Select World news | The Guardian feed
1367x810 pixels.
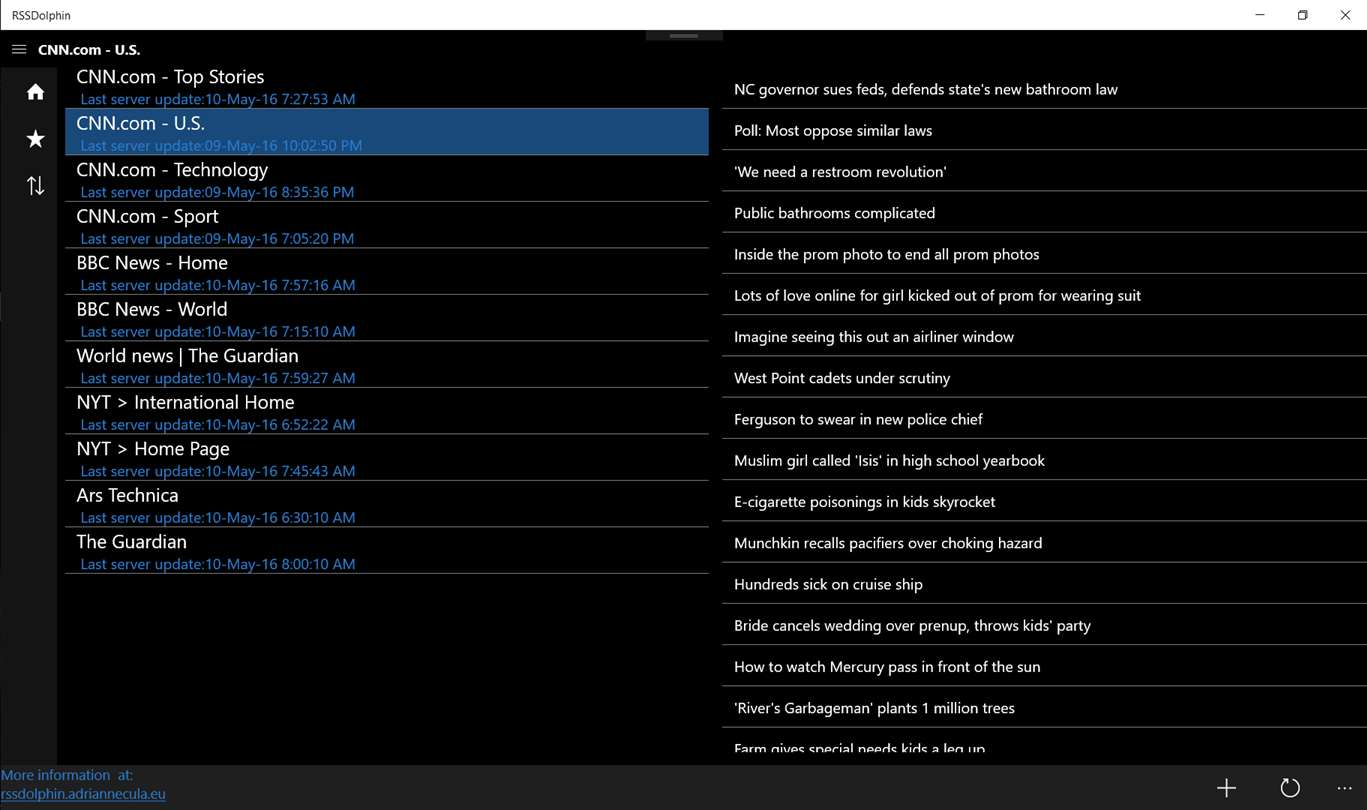[387, 365]
